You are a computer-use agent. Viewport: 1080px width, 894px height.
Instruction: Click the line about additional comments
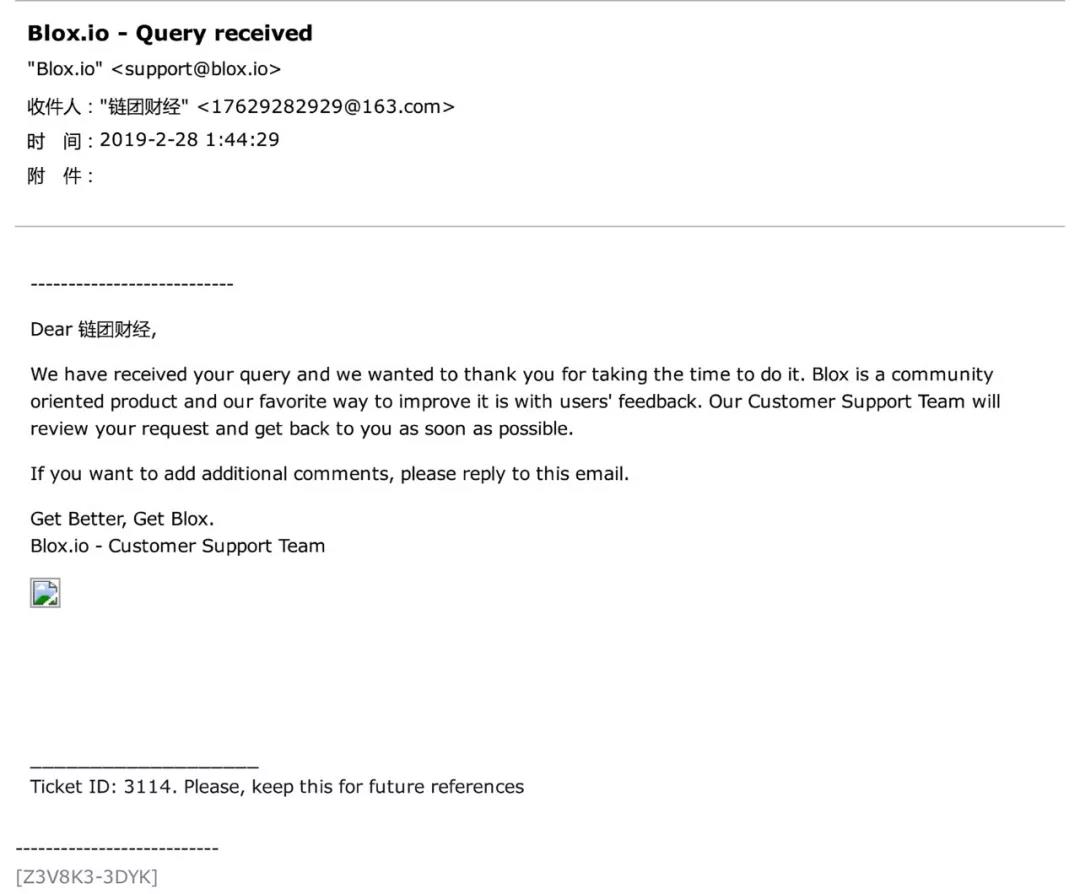[x=329, y=474]
